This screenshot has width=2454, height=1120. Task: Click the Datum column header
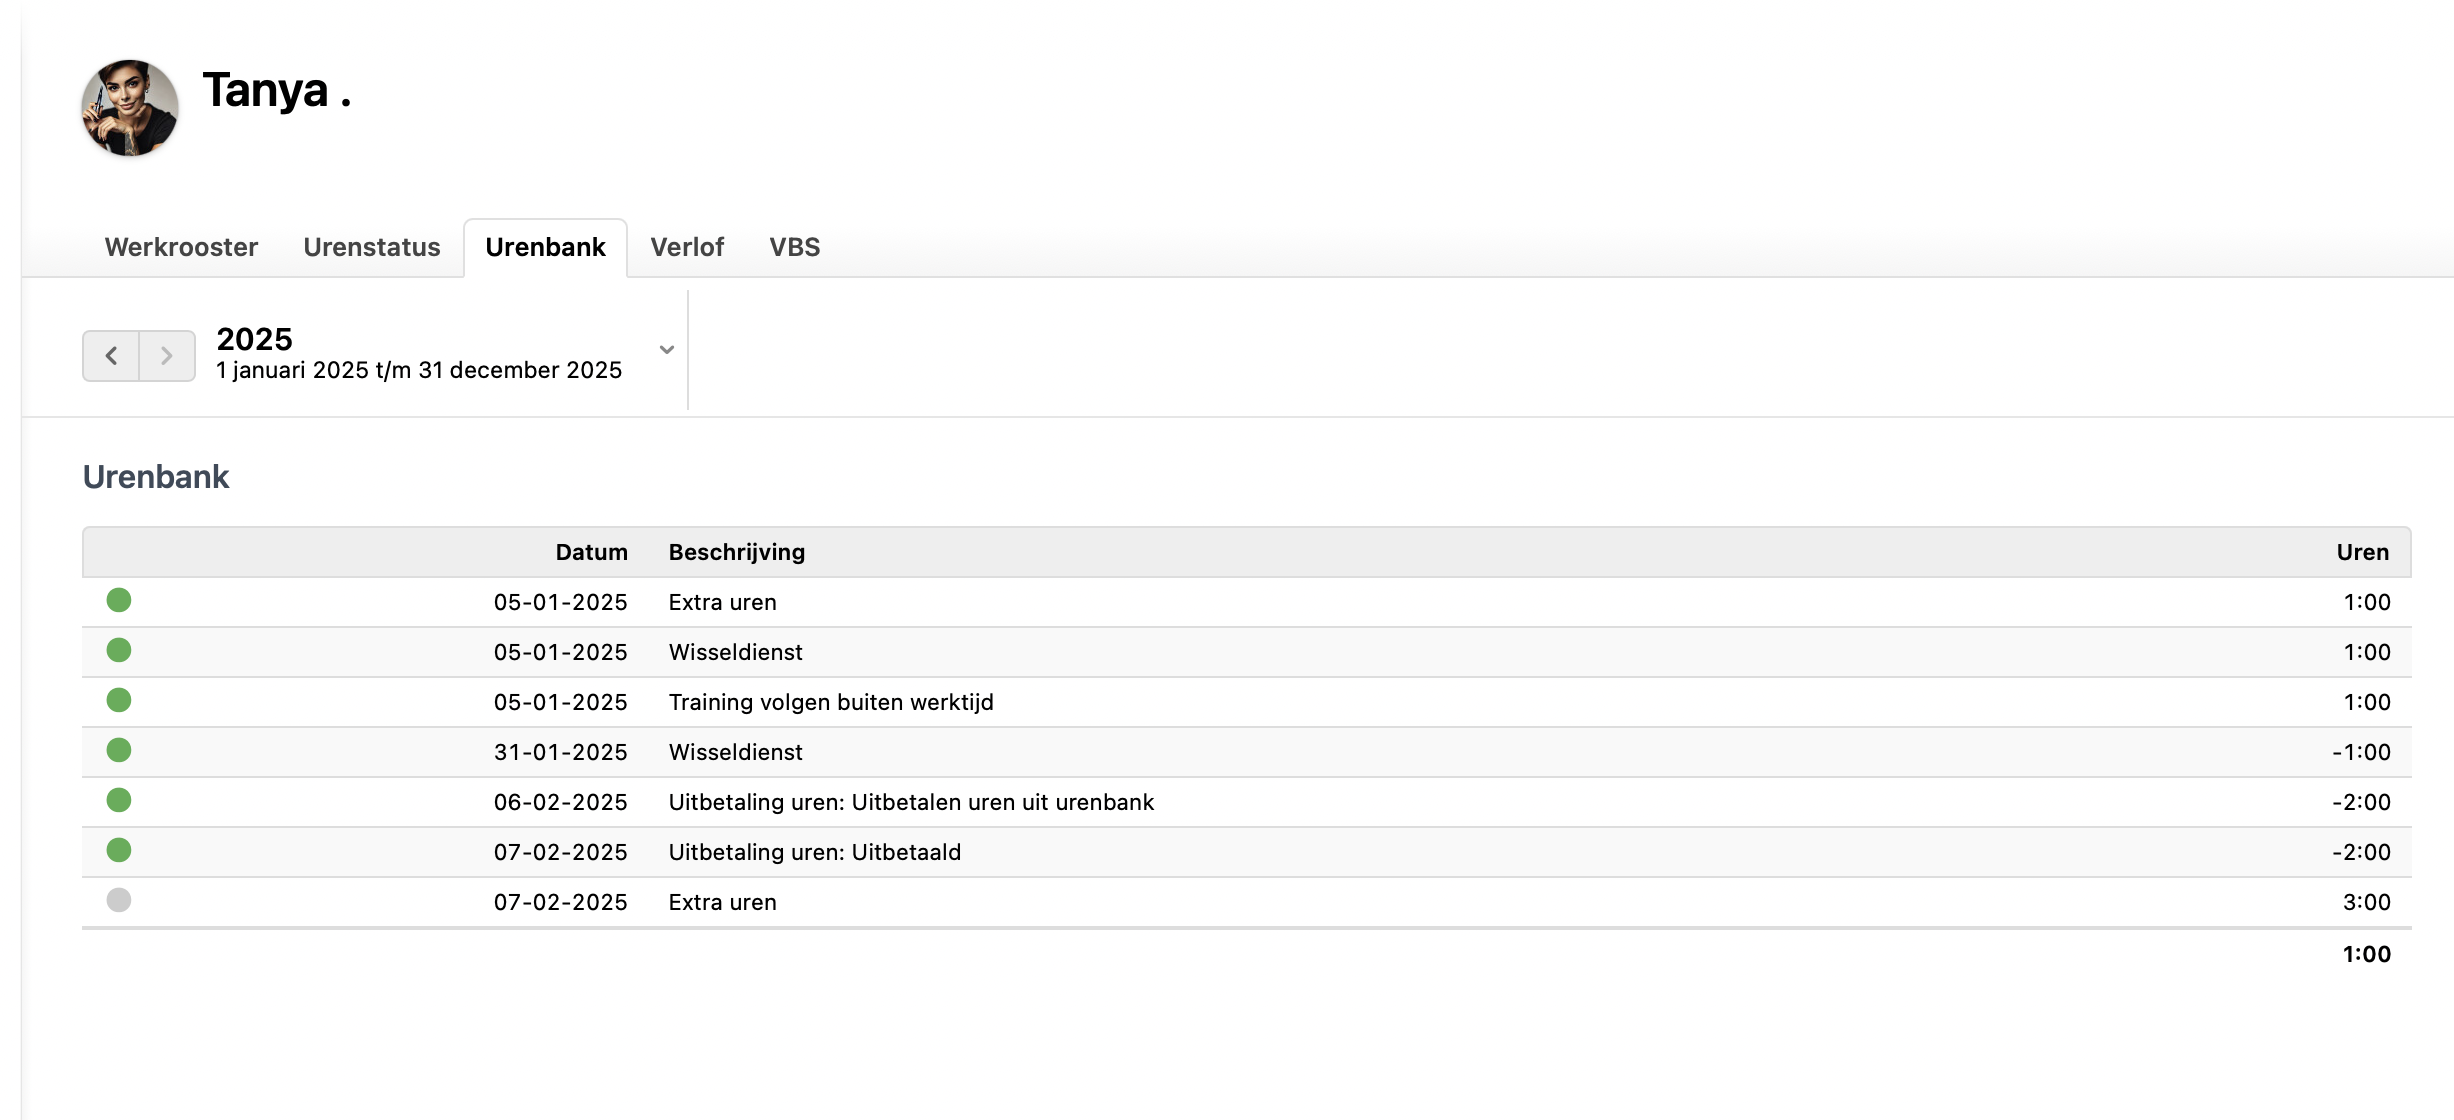pyautogui.click(x=591, y=552)
